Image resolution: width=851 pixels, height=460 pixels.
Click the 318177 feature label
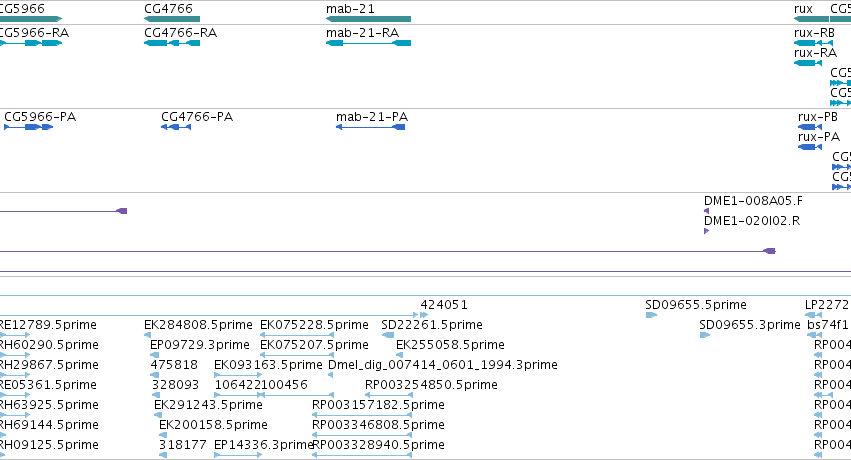[x=182, y=445]
